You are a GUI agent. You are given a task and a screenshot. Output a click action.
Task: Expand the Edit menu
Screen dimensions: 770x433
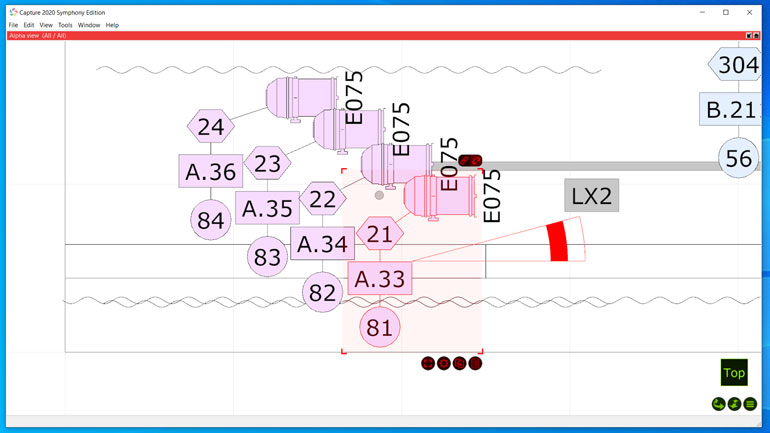[29, 25]
